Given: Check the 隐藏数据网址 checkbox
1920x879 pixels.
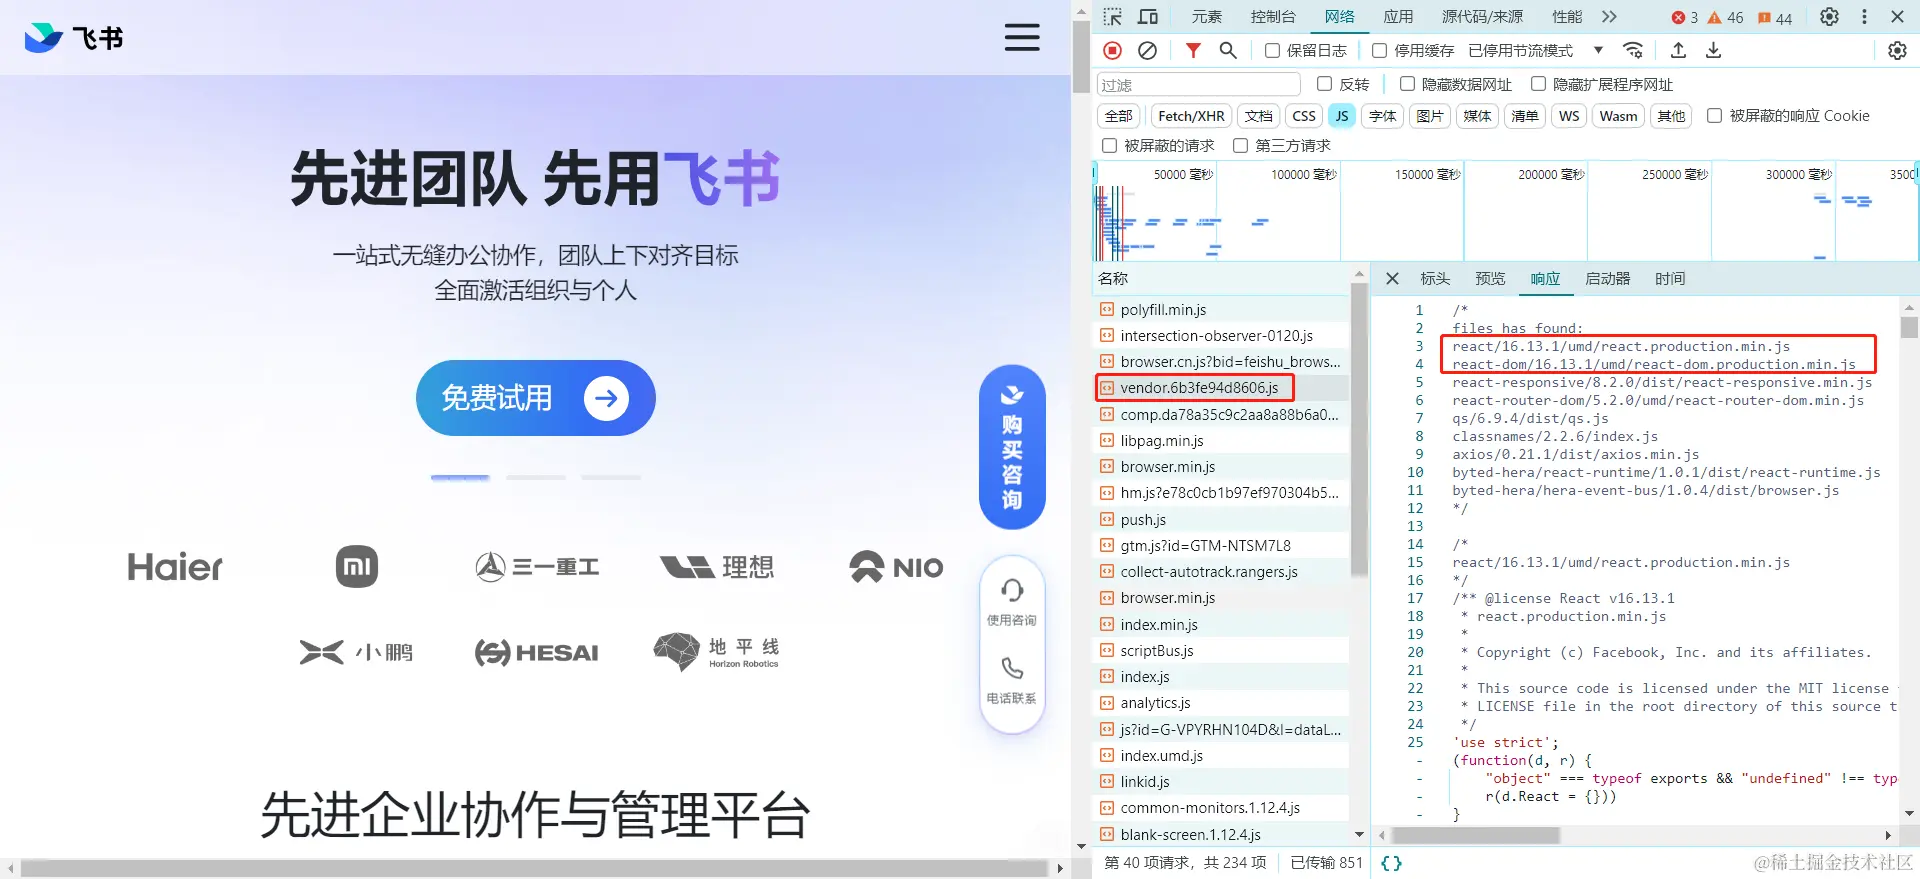Looking at the screenshot, I should click(x=1407, y=84).
